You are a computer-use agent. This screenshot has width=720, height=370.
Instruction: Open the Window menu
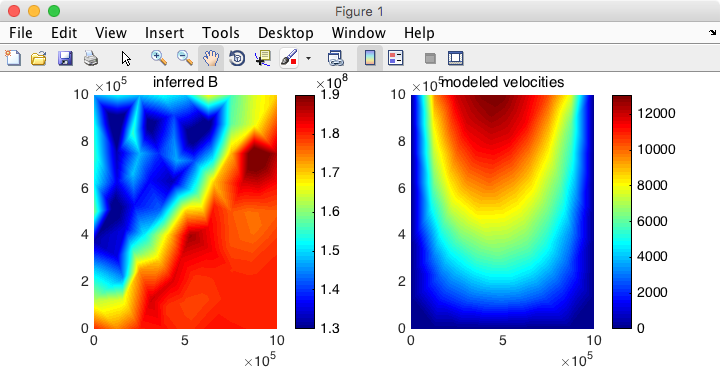pos(359,33)
